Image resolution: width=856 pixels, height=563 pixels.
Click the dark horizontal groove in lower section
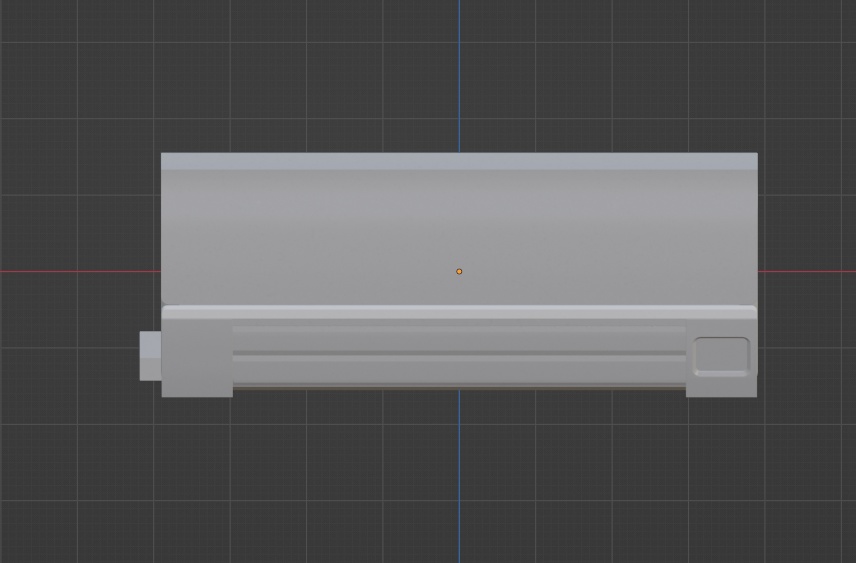[x=459, y=353]
